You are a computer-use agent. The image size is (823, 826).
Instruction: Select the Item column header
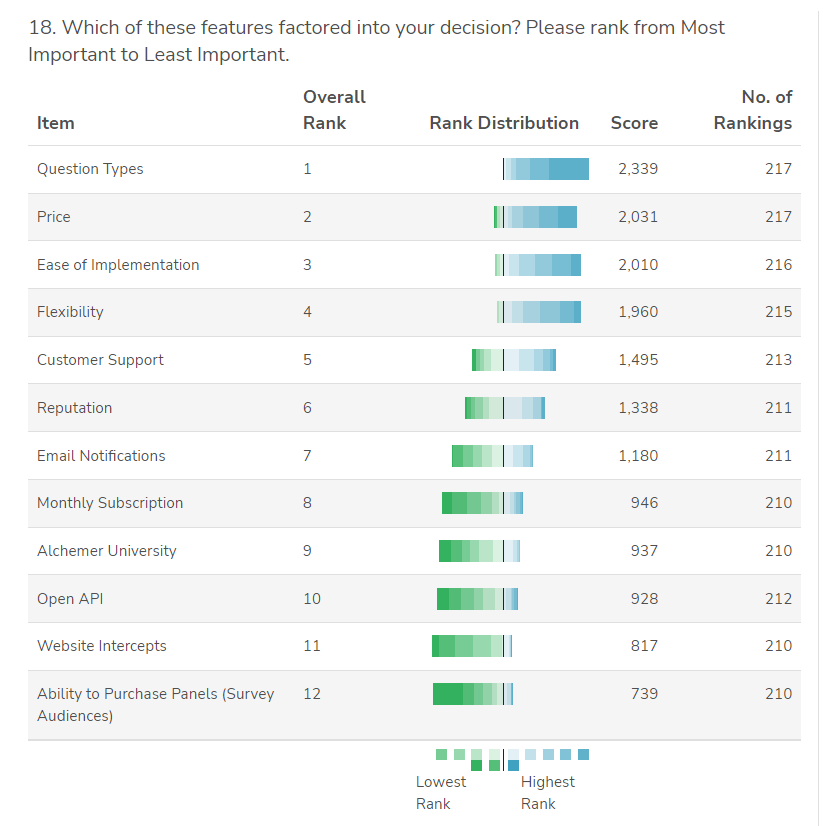click(x=56, y=123)
